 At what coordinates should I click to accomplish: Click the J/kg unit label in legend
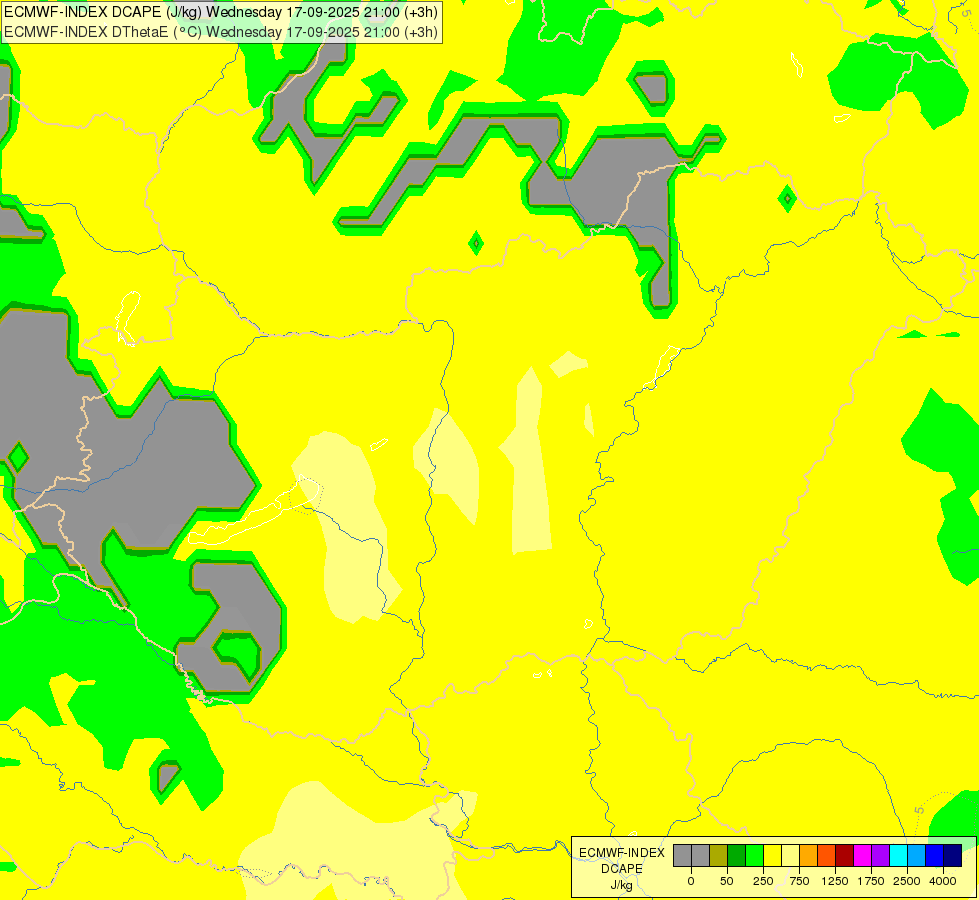click(621, 885)
